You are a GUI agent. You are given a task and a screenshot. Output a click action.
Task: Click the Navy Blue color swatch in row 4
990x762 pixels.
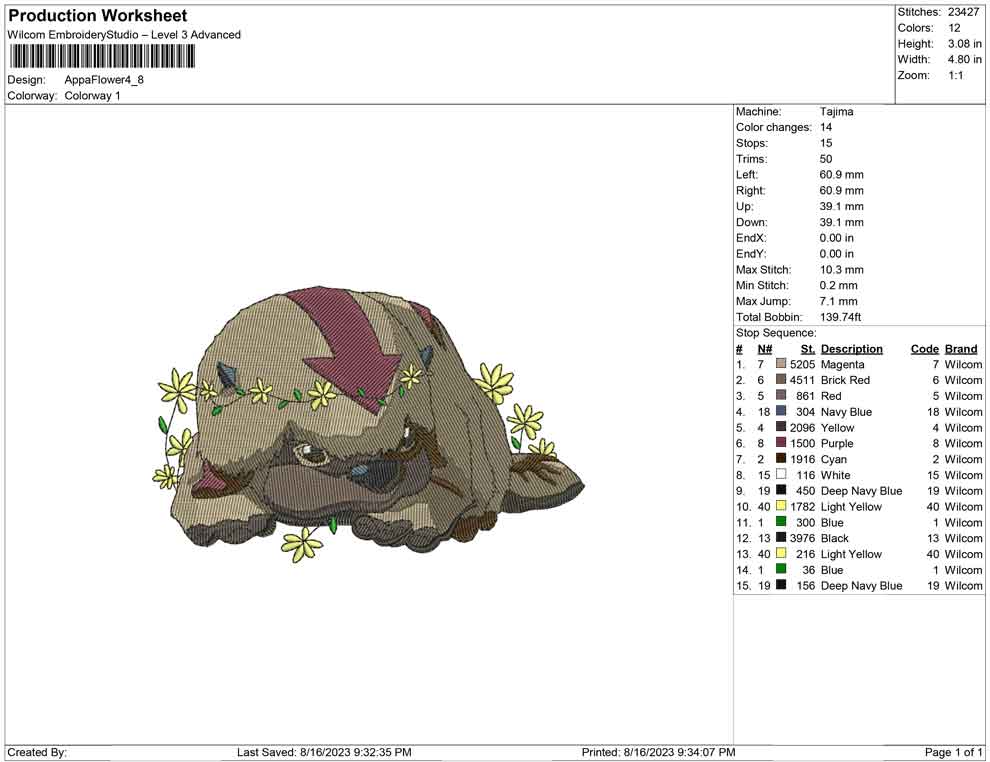tap(781, 411)
